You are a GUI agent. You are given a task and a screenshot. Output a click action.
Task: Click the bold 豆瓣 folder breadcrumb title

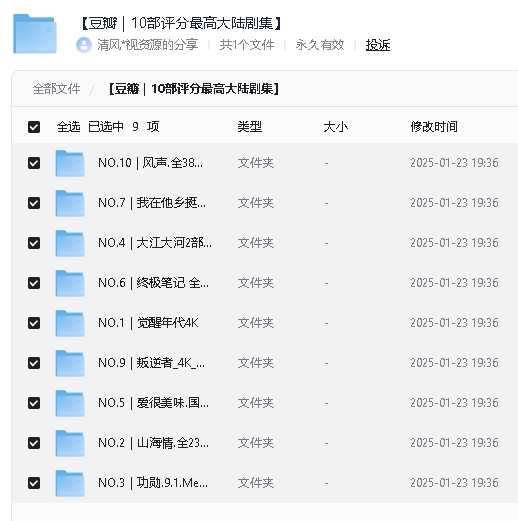pos(194,89)
